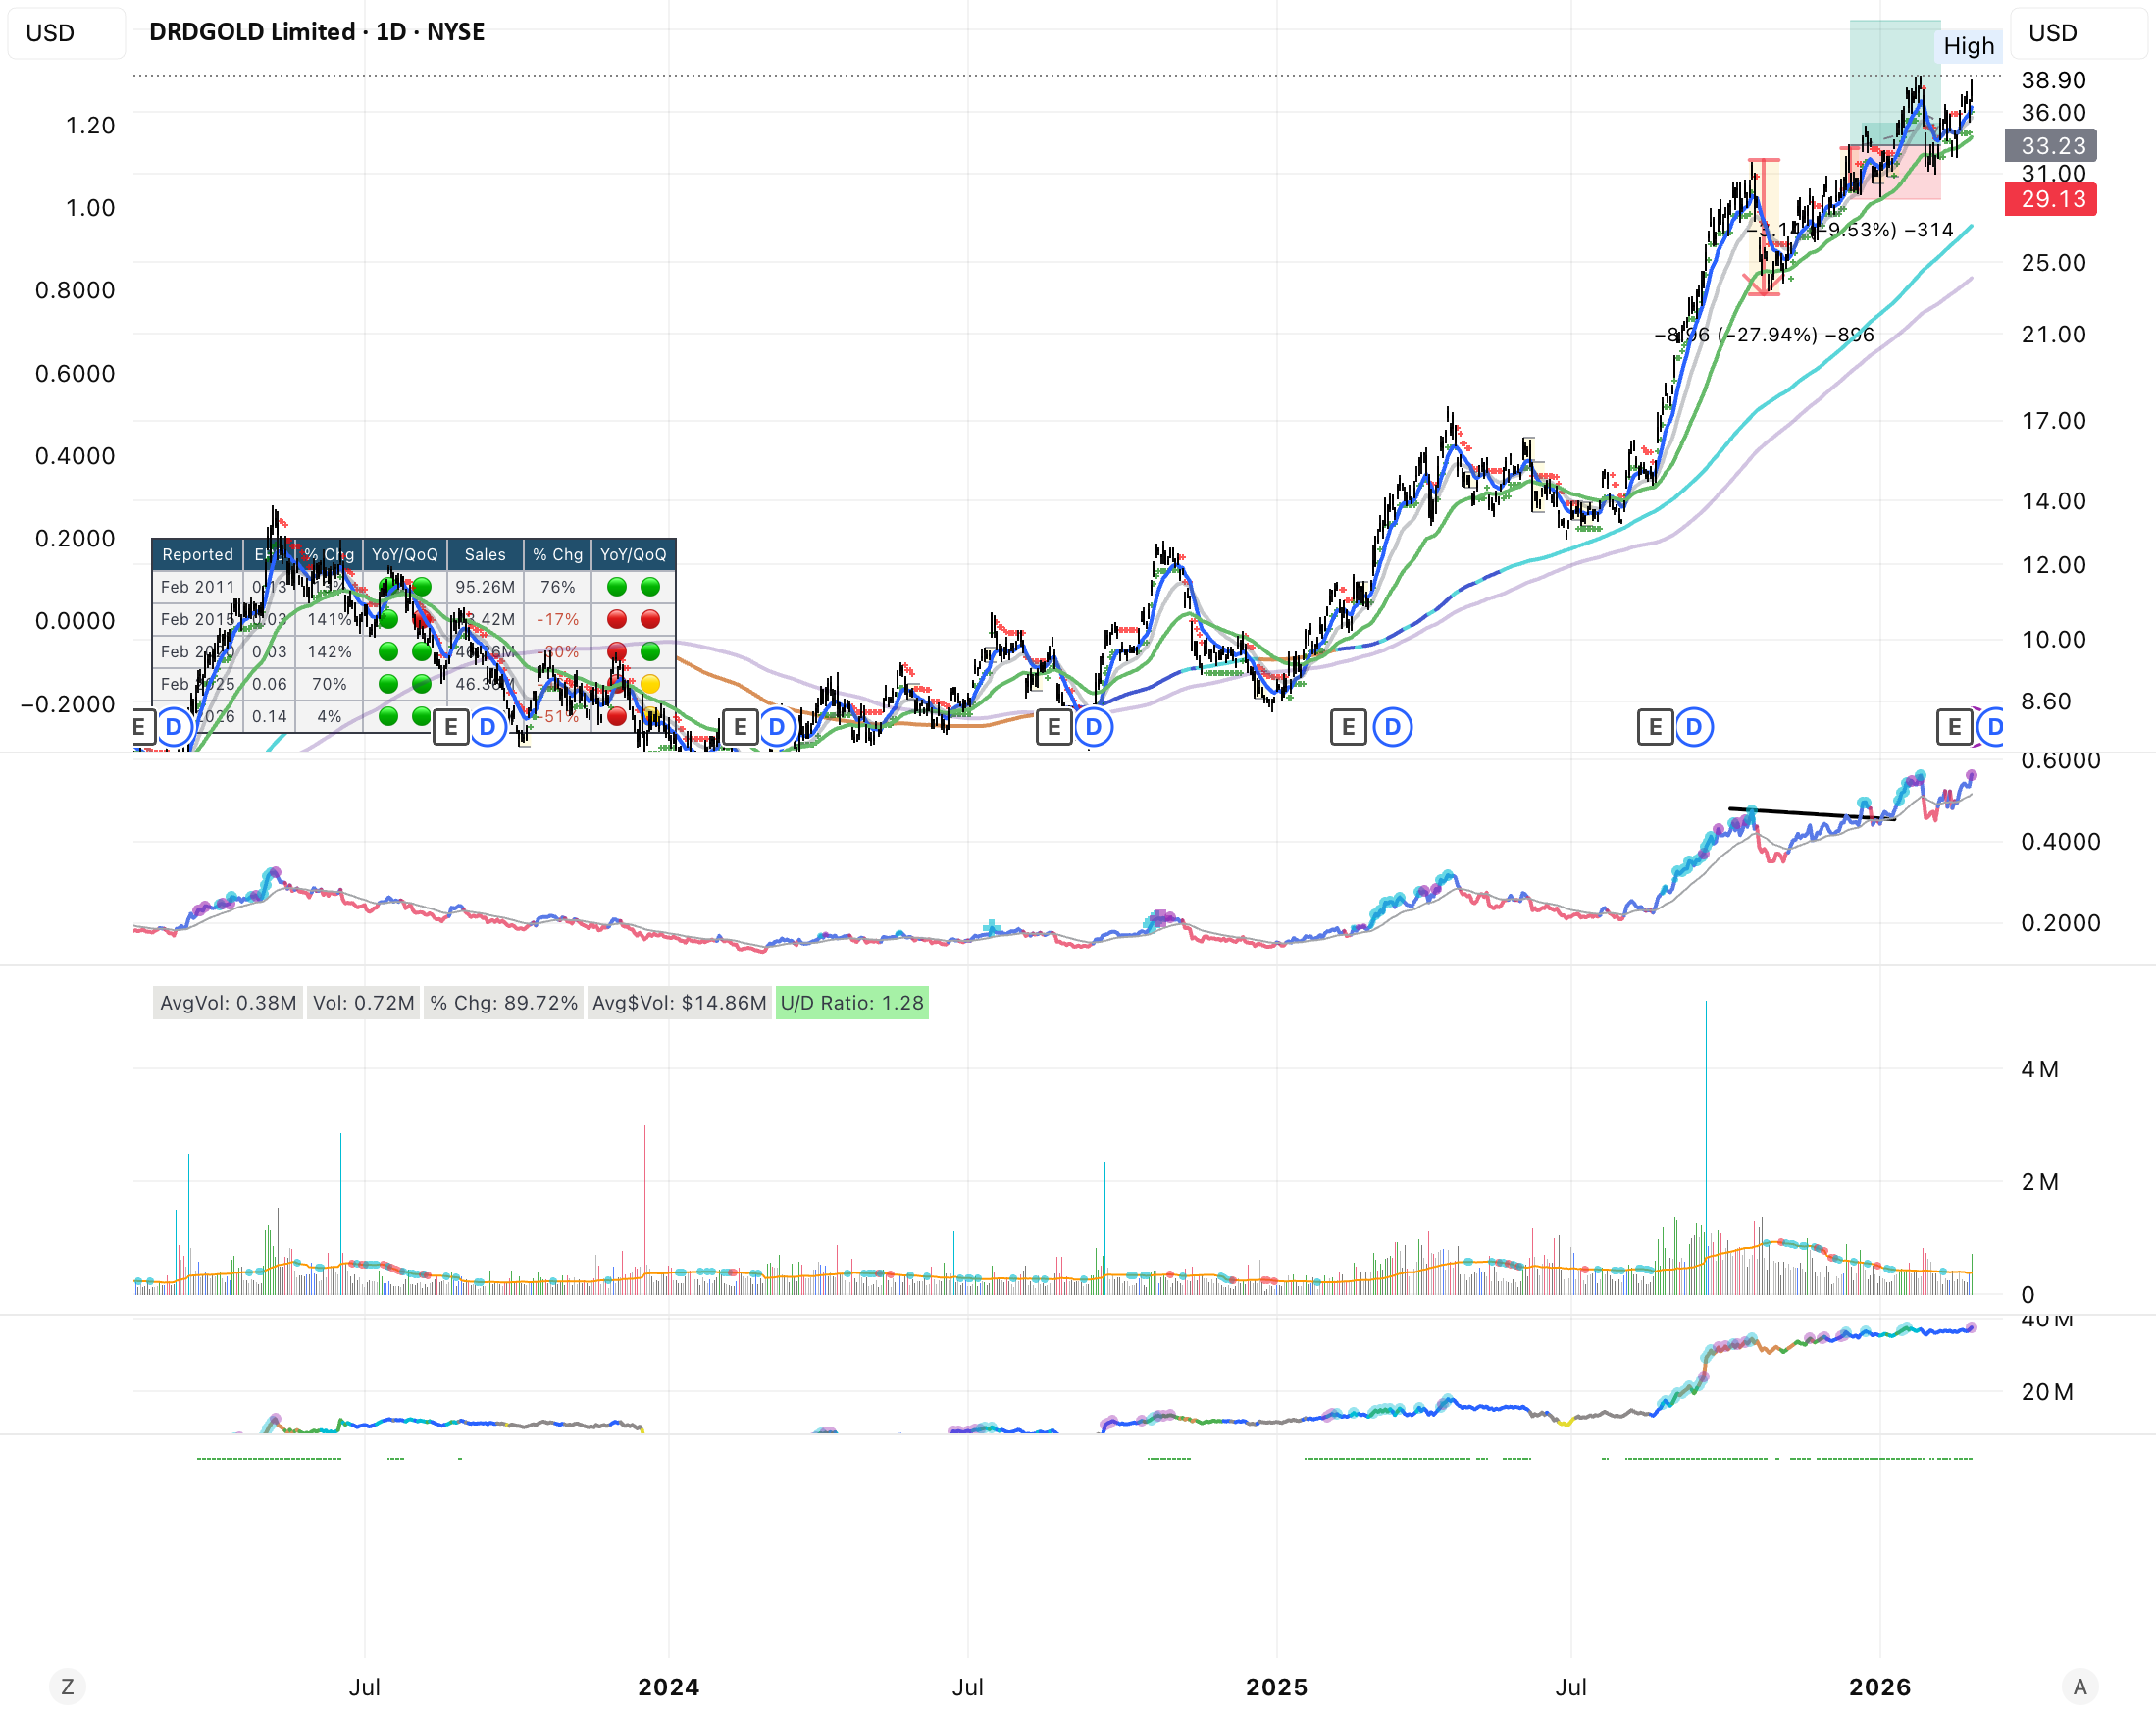Open the USD currency selector above 38.90
The image size is (2156, 1713).
click(2078, 33)
